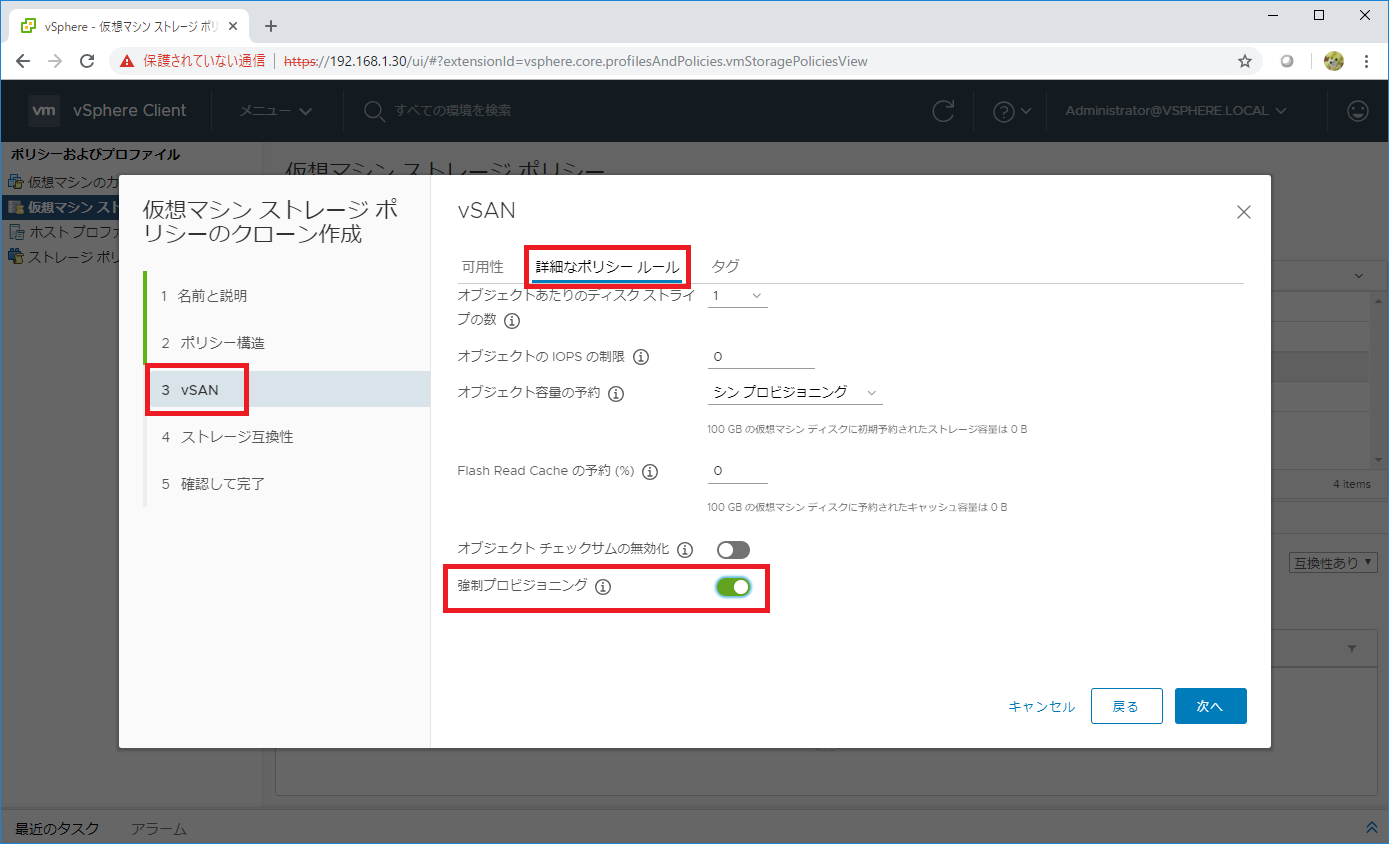Click キャンセル to cancel wizard
The image size is (1389, 844).
tap(1042, 707)
